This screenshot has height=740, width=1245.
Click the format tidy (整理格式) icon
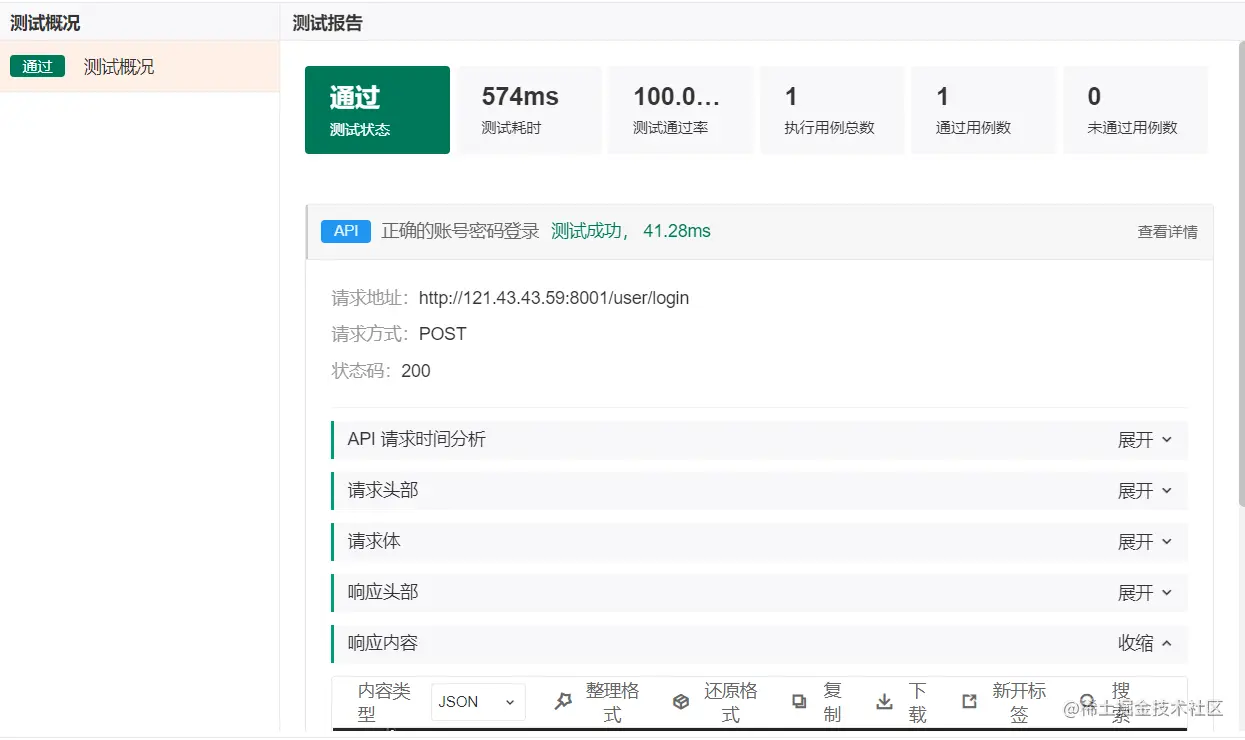tap(563, 702)
